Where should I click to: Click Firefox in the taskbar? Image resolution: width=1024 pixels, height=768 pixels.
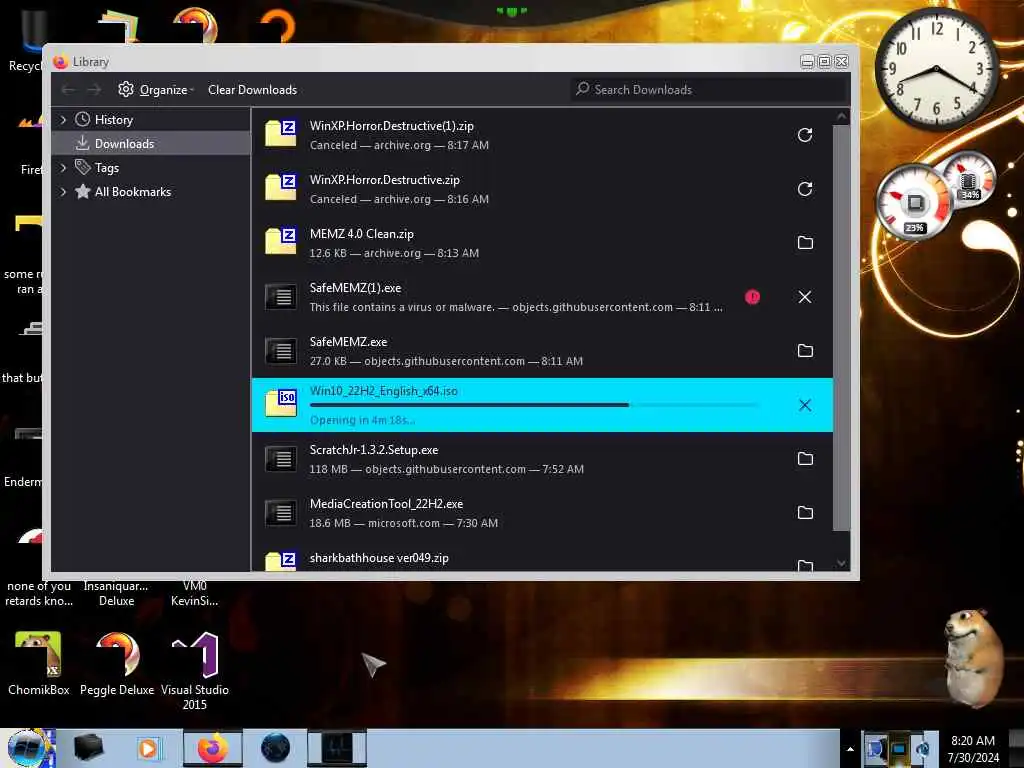213,748
